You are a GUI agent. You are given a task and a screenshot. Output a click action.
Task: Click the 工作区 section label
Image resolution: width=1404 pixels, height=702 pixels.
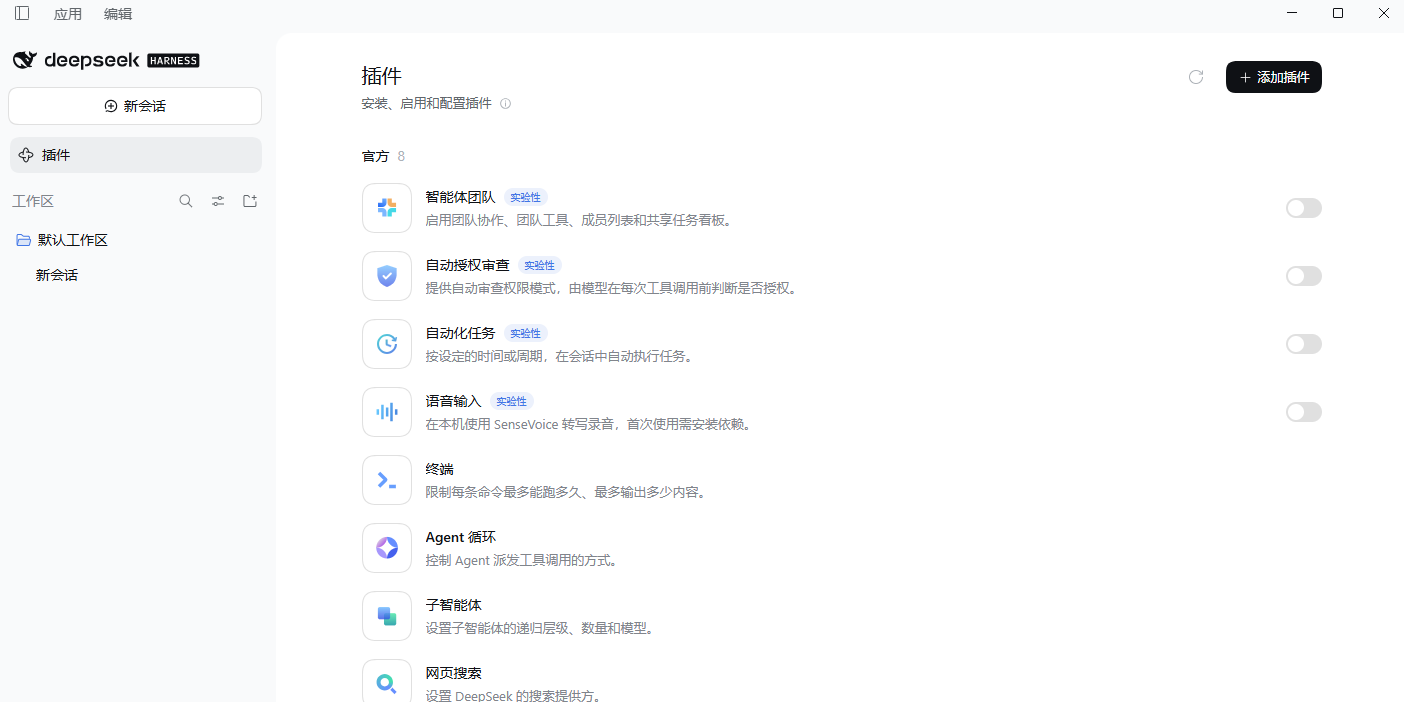tap(33, 201)
